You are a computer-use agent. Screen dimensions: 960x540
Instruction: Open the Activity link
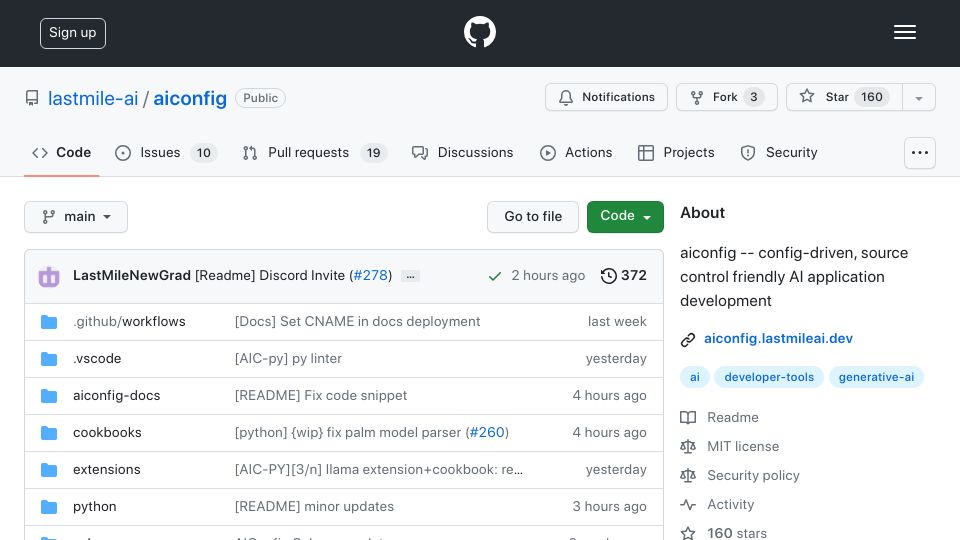click(730, 504)
